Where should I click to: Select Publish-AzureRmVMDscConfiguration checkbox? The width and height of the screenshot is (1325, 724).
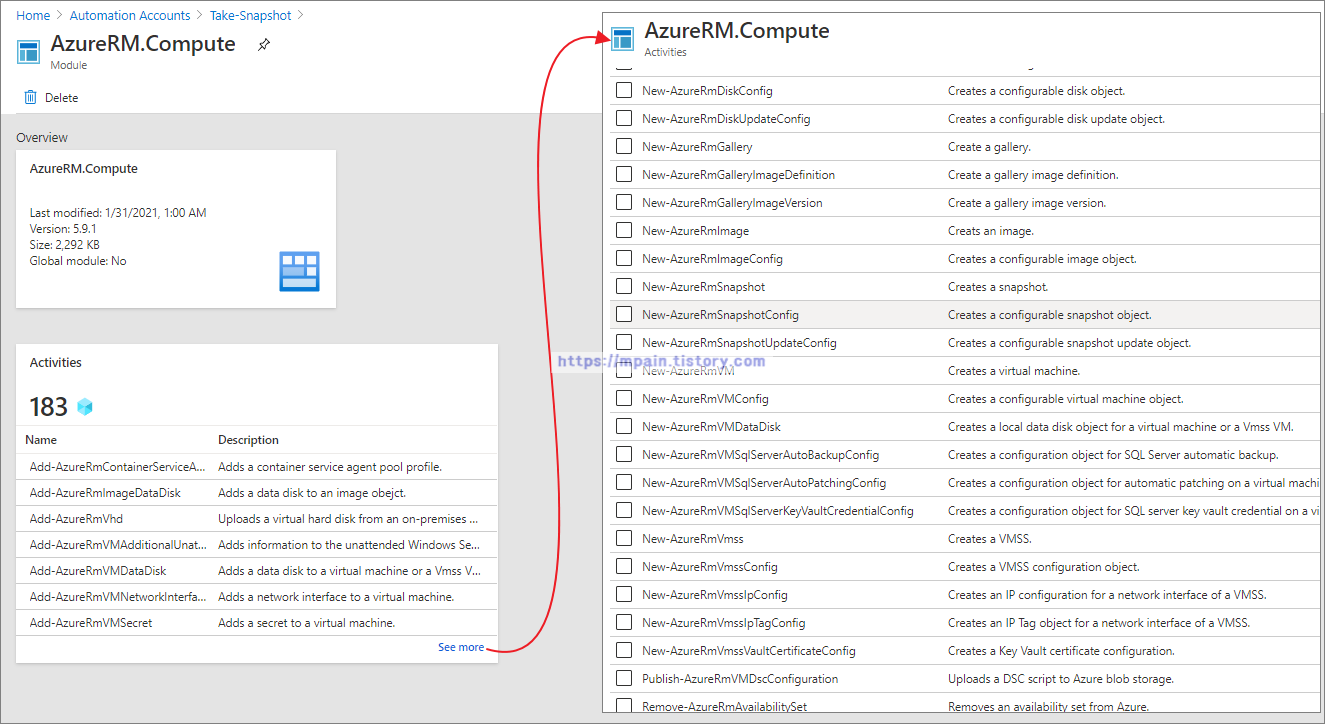pos(624,678)
